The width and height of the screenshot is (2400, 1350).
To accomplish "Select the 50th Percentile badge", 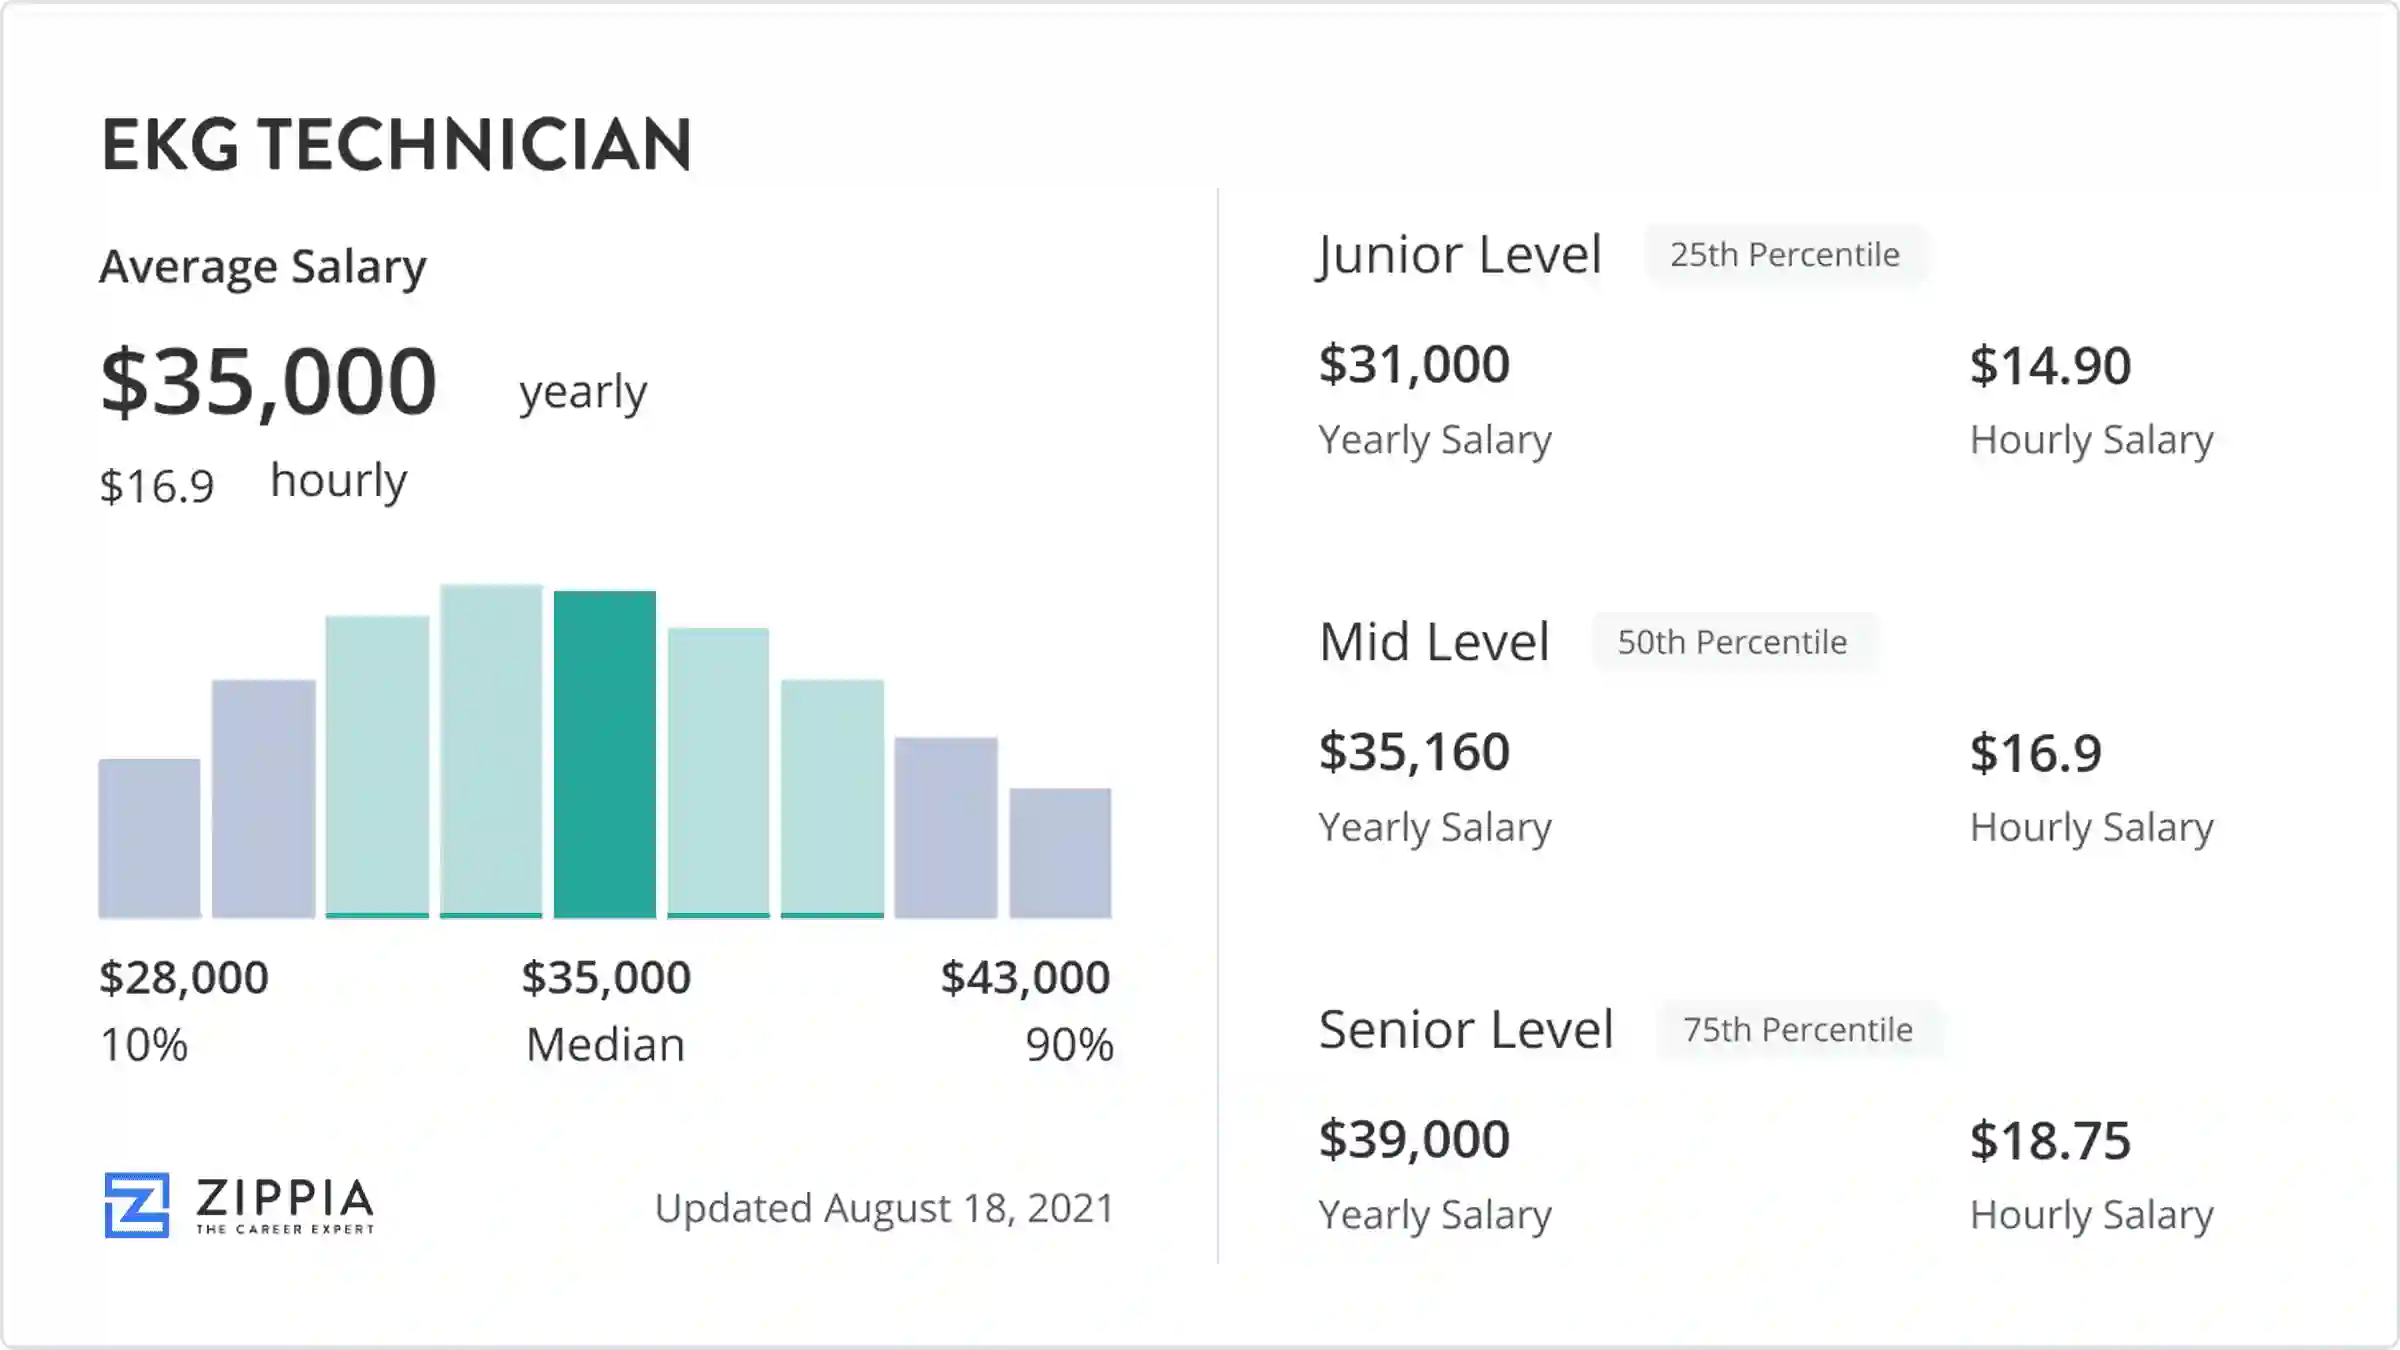I will click(x=1732, y=642).
